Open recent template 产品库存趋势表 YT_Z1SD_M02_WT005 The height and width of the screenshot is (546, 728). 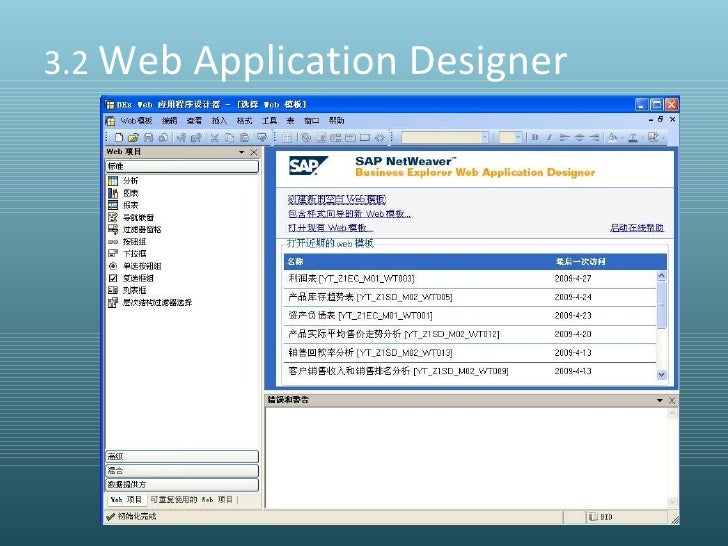point(470,297)
